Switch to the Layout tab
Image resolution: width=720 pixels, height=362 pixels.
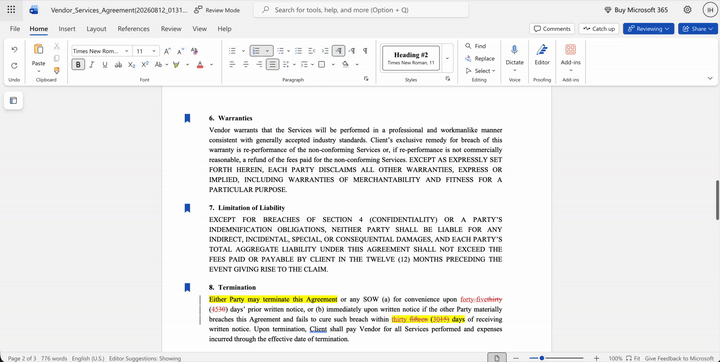pyautogui.click(x=96, y=28)
